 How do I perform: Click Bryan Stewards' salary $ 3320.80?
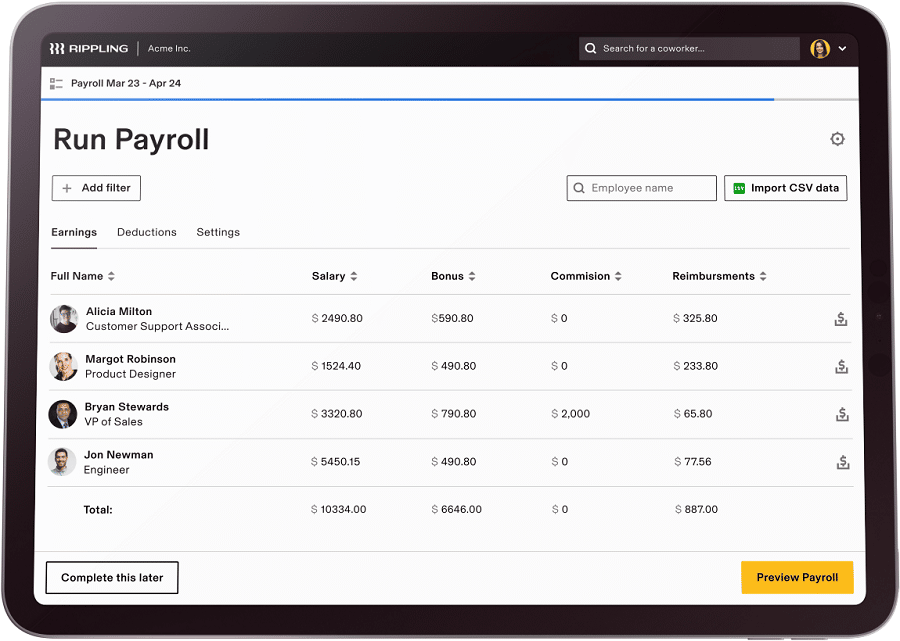(336, 414)
